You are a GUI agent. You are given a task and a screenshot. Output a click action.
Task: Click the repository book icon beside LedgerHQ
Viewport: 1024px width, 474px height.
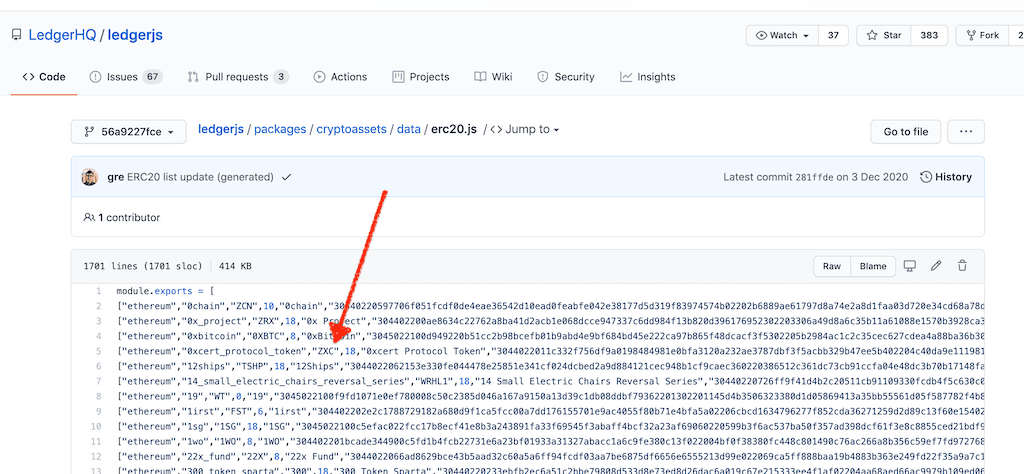pyautogui.click(x=17, y=35)
